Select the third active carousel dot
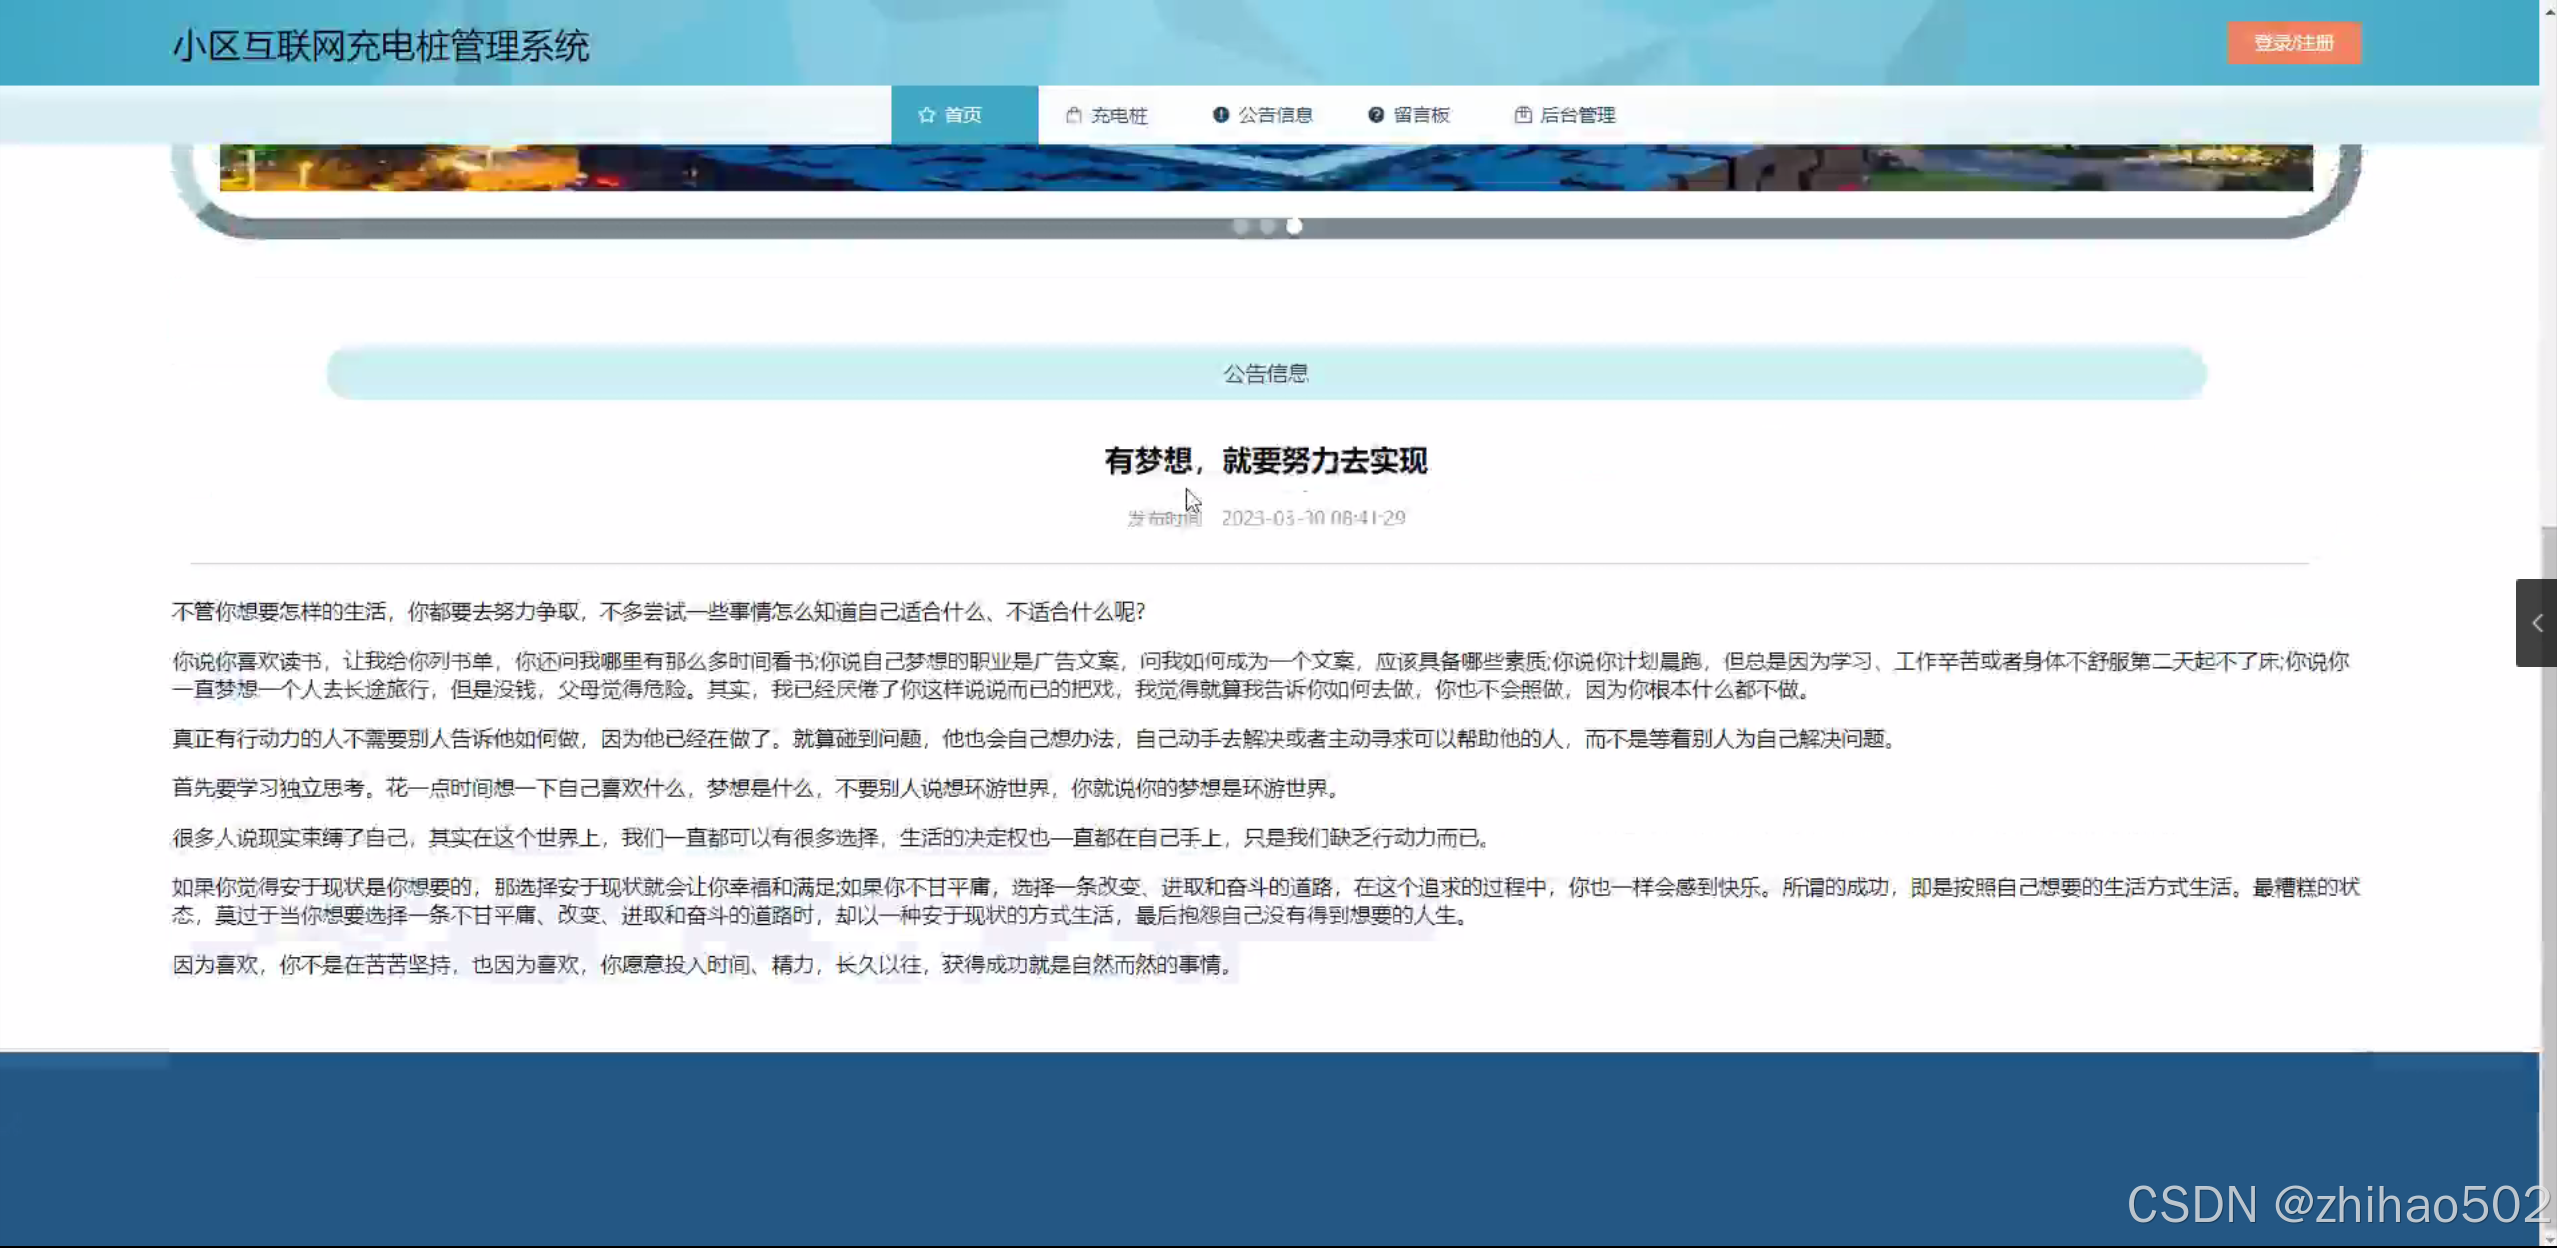 1294,227
